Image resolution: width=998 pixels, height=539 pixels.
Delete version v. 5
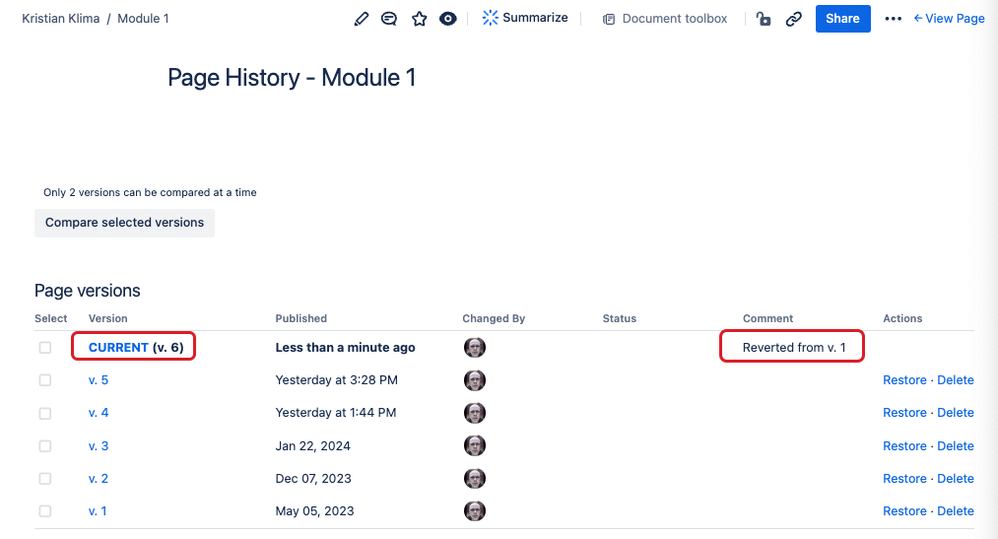point(955,380)
